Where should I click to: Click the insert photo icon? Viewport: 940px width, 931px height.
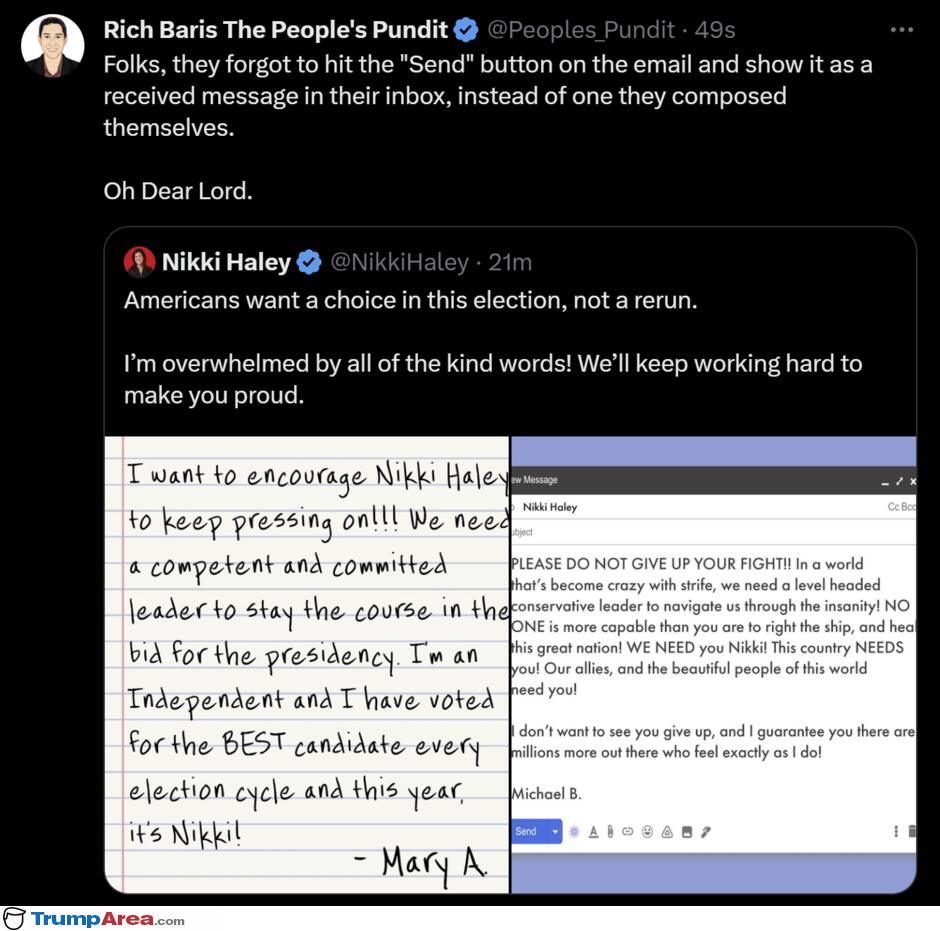click(x=687, y=831)
